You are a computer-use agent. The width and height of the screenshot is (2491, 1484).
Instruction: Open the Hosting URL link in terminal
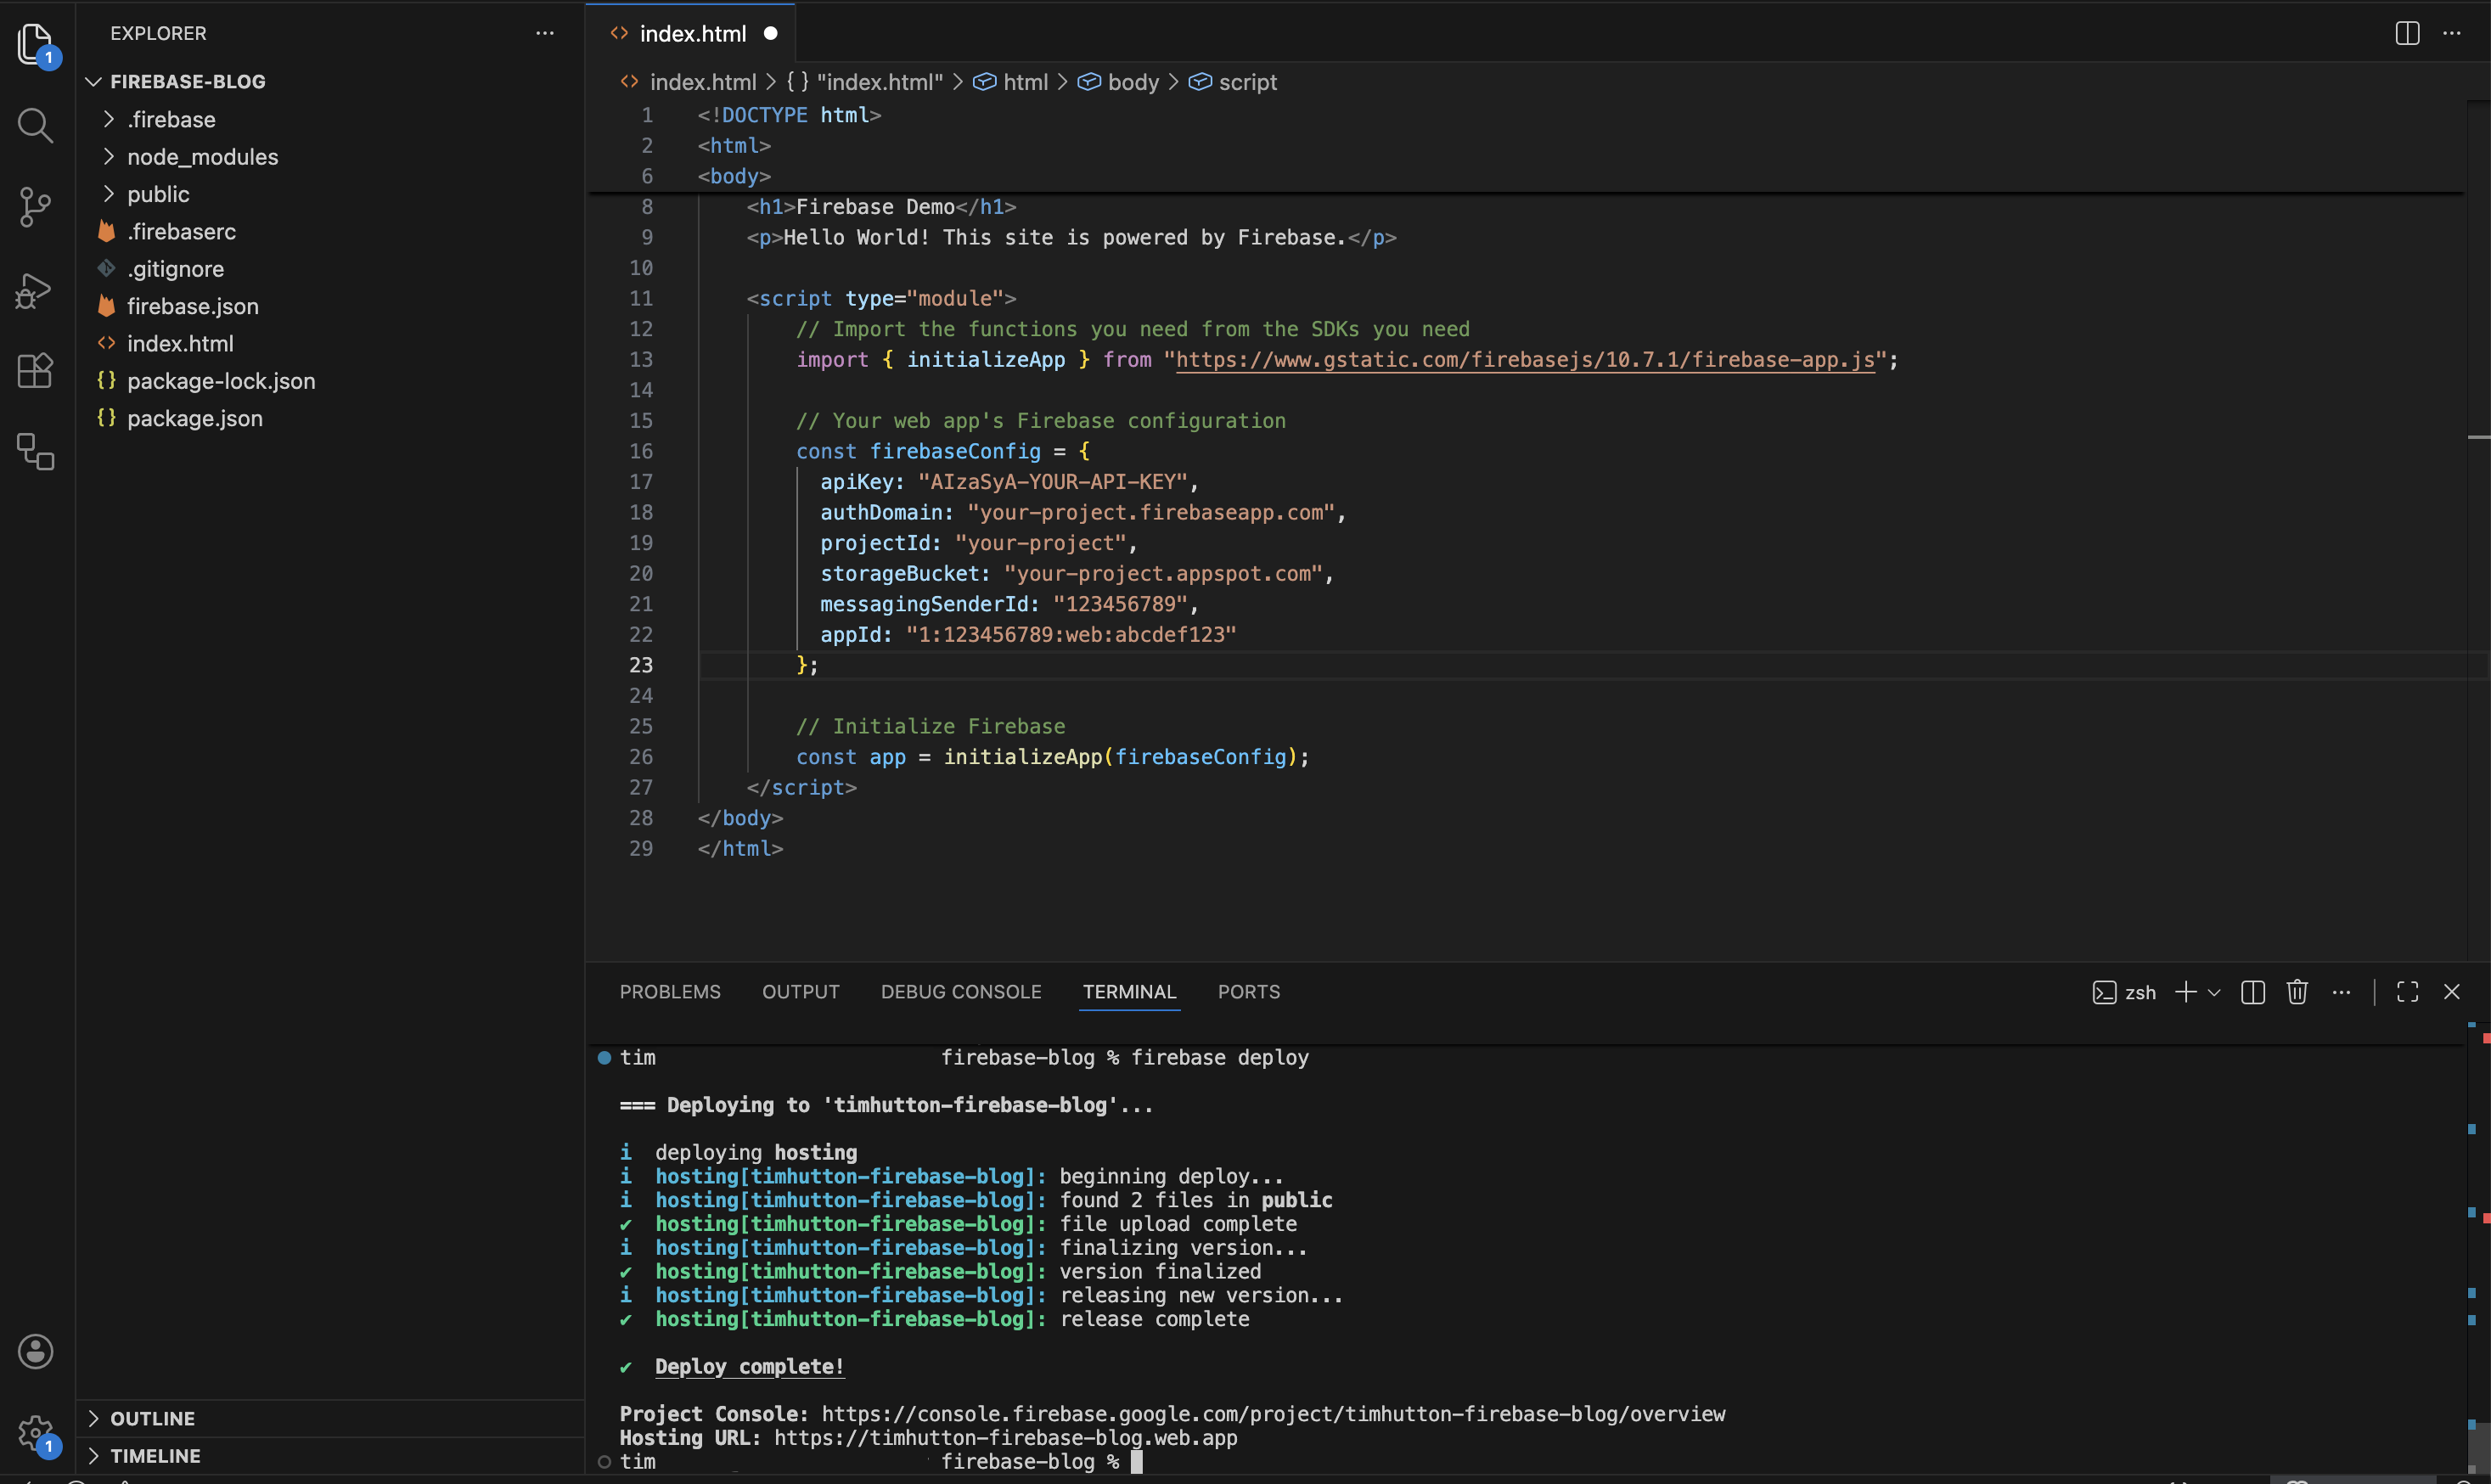pos(1006,1438)
